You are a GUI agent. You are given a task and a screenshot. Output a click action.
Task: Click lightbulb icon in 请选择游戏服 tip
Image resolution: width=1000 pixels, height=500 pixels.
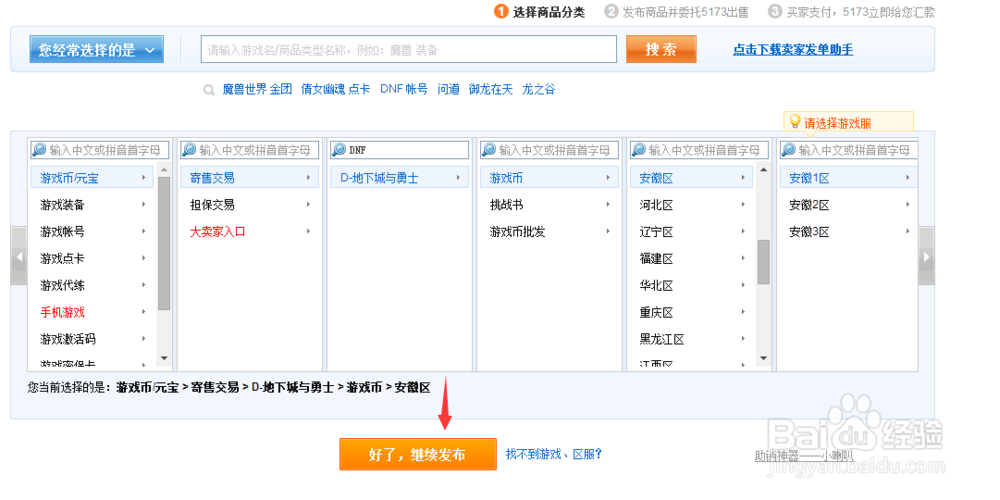click(795, 121)
